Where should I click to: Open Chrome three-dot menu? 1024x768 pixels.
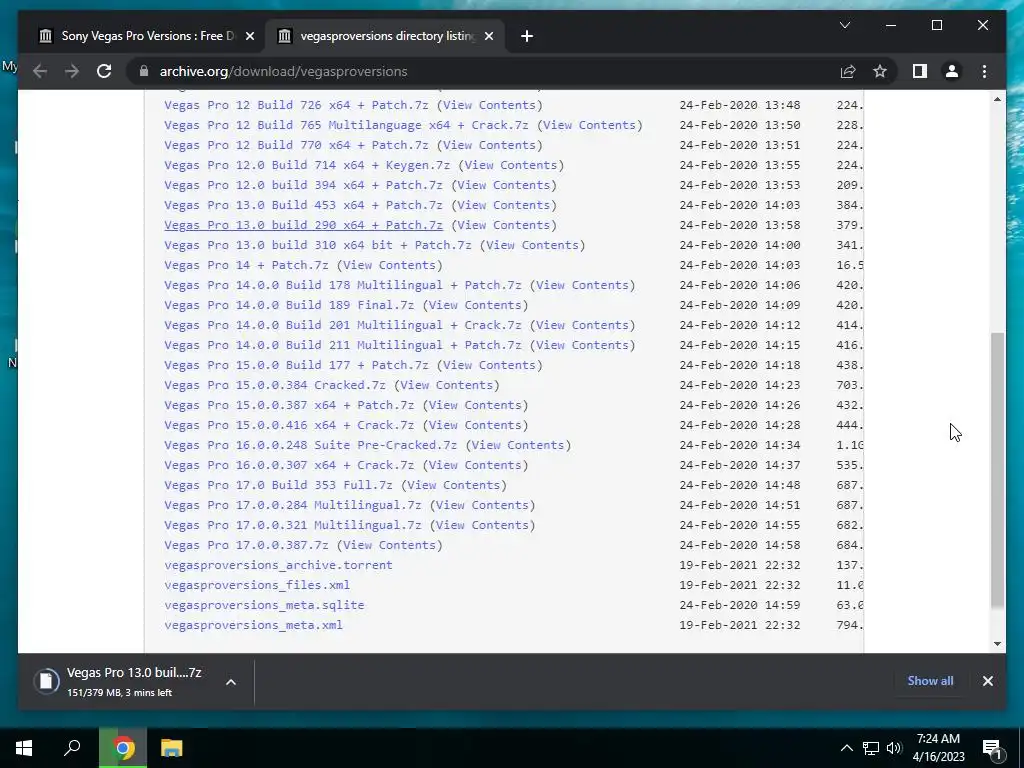[984, 71]
